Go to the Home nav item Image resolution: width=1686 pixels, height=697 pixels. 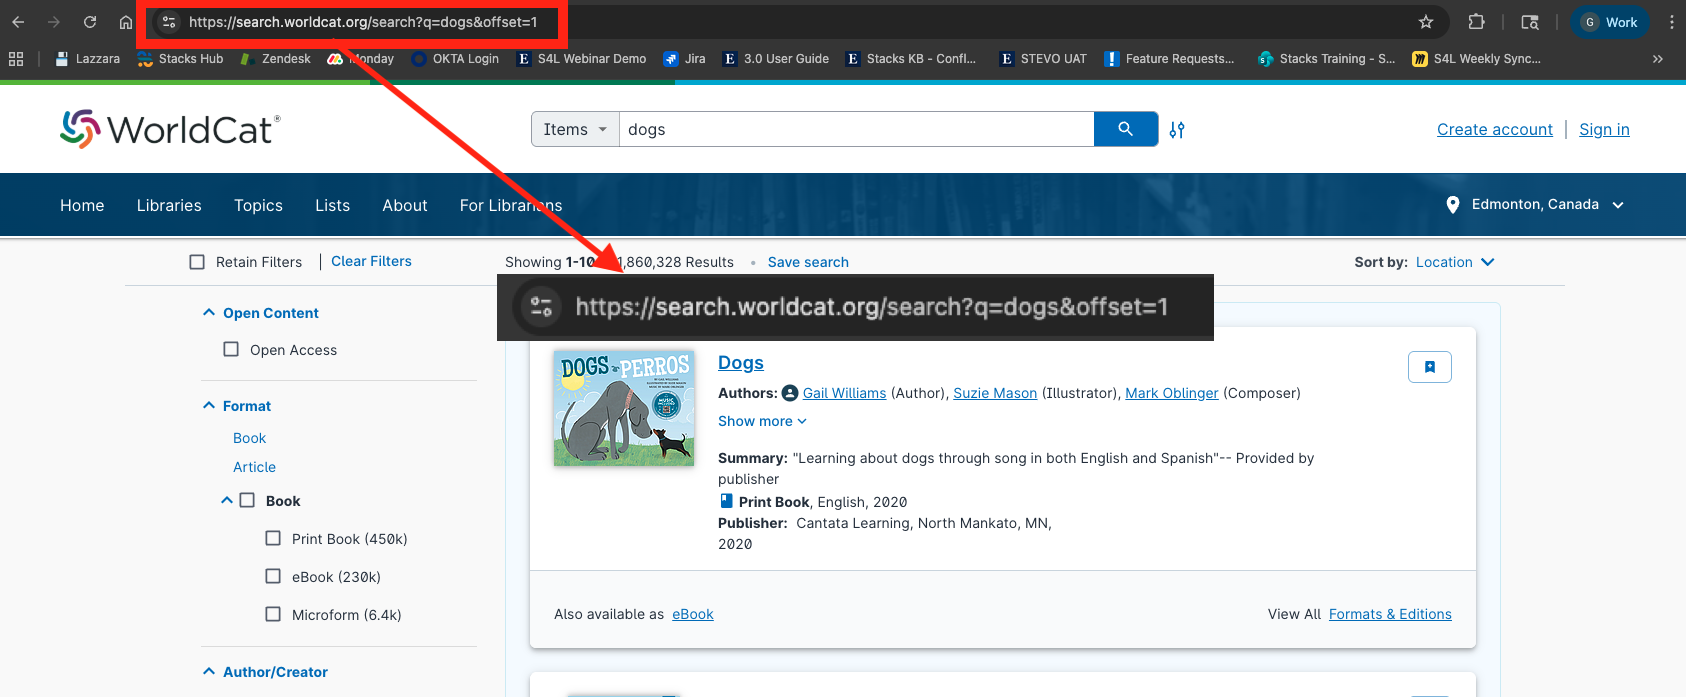pyautogui.click(x=82, y=205)
